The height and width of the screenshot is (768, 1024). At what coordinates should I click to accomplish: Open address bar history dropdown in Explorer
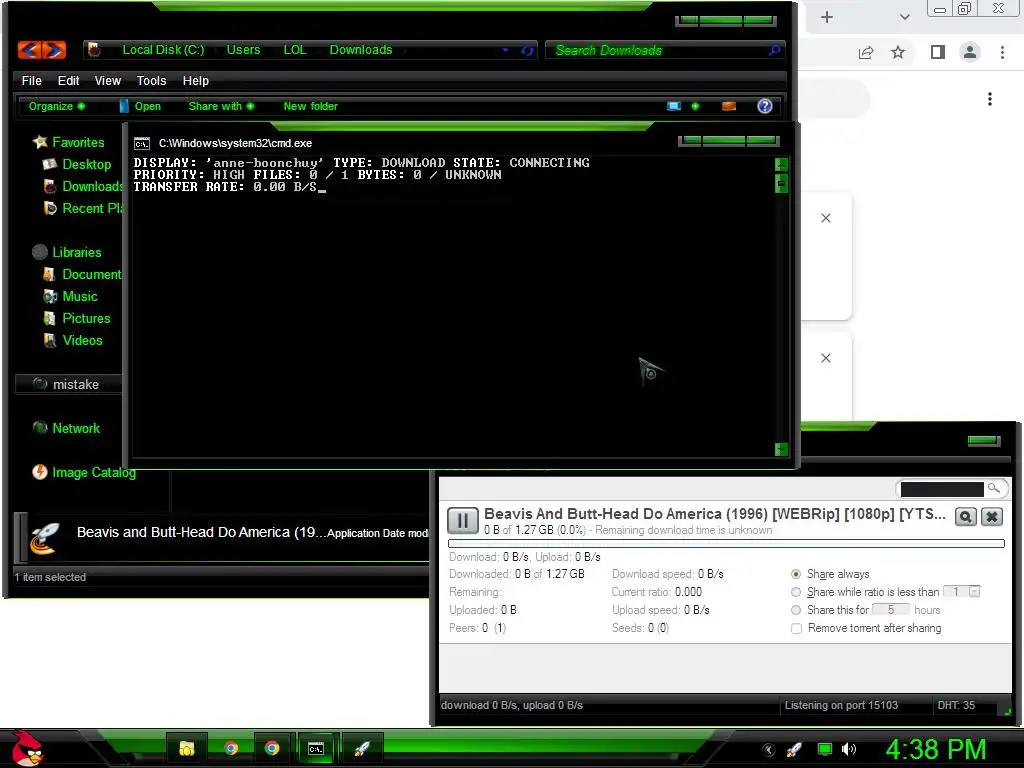505,50
